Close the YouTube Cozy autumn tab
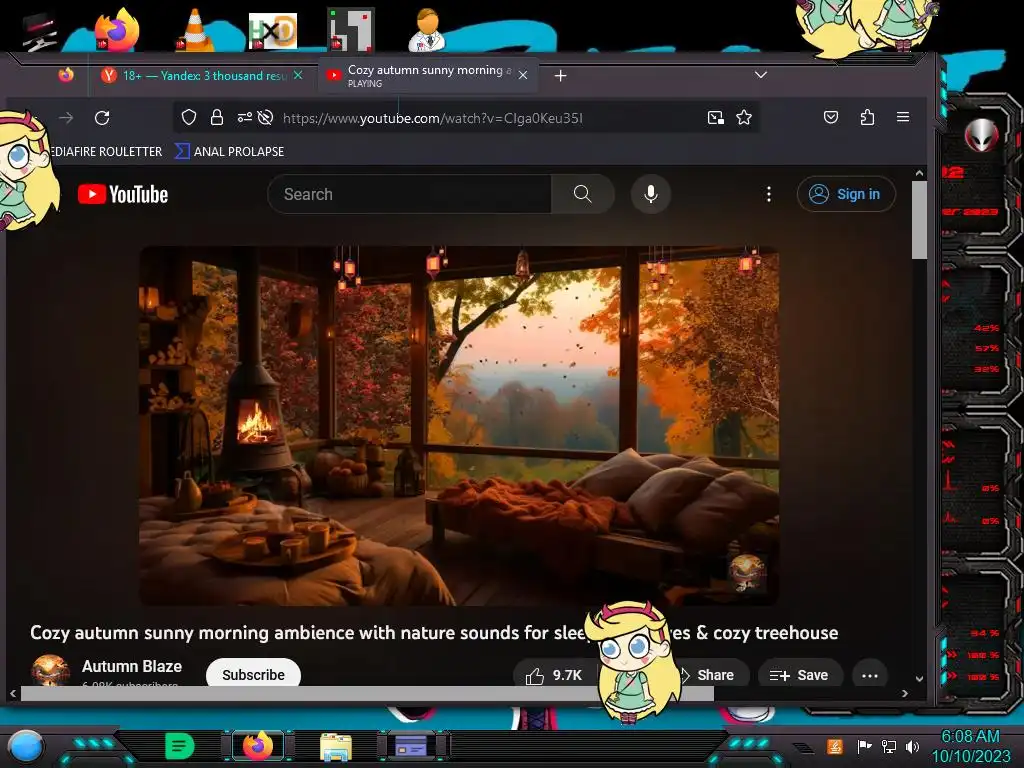 pyautogui.click(x=523, y=76)
